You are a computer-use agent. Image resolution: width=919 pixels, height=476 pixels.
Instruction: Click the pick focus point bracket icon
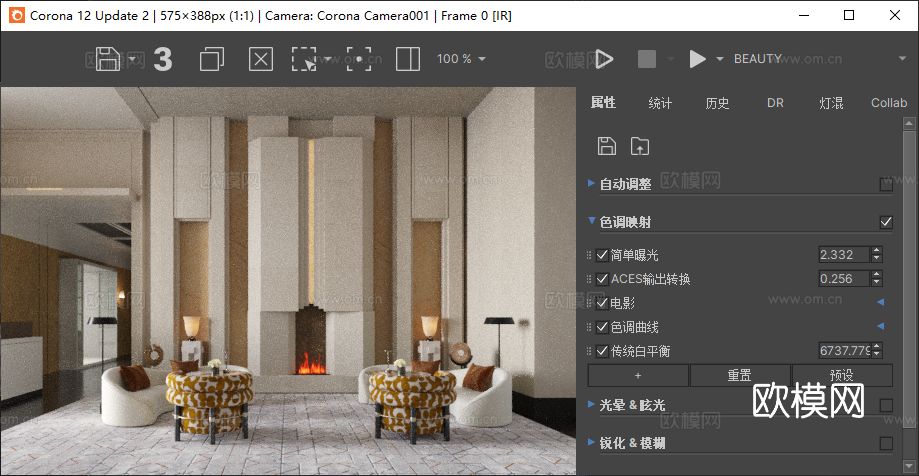pyautogui.click(x=359, y=59)
